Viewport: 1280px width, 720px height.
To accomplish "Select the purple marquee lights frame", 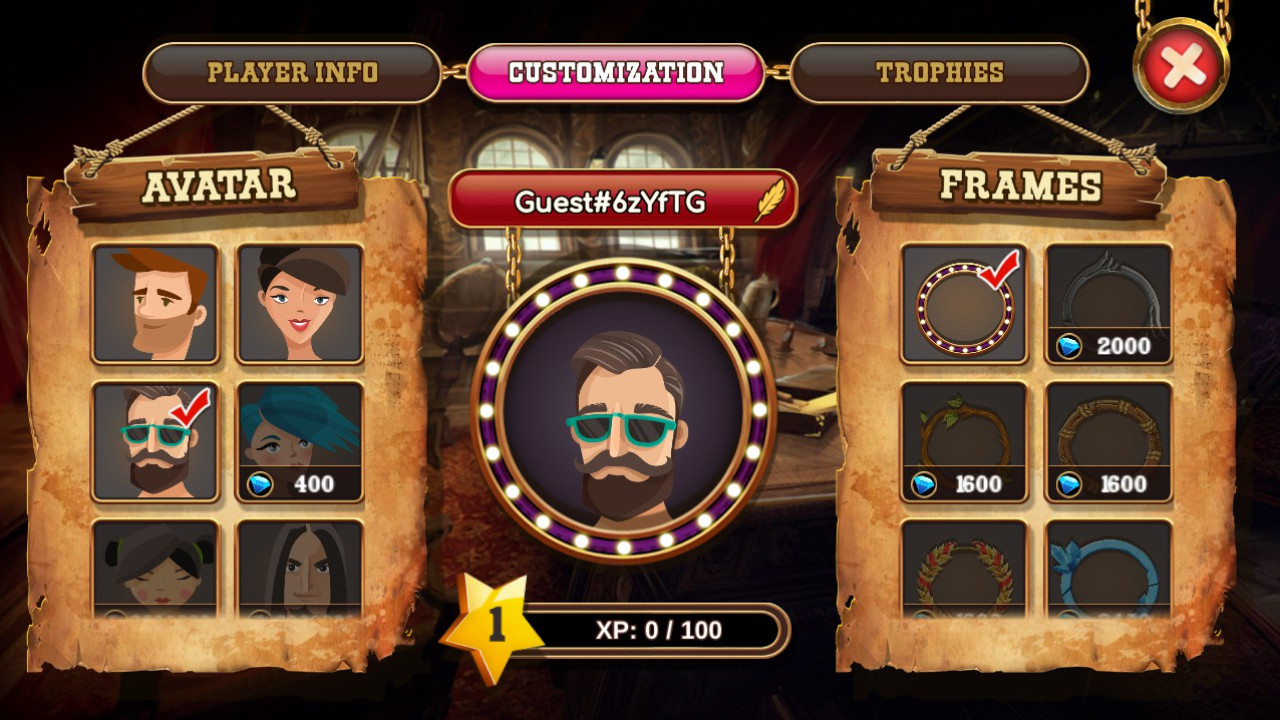I will click(964, 303).
